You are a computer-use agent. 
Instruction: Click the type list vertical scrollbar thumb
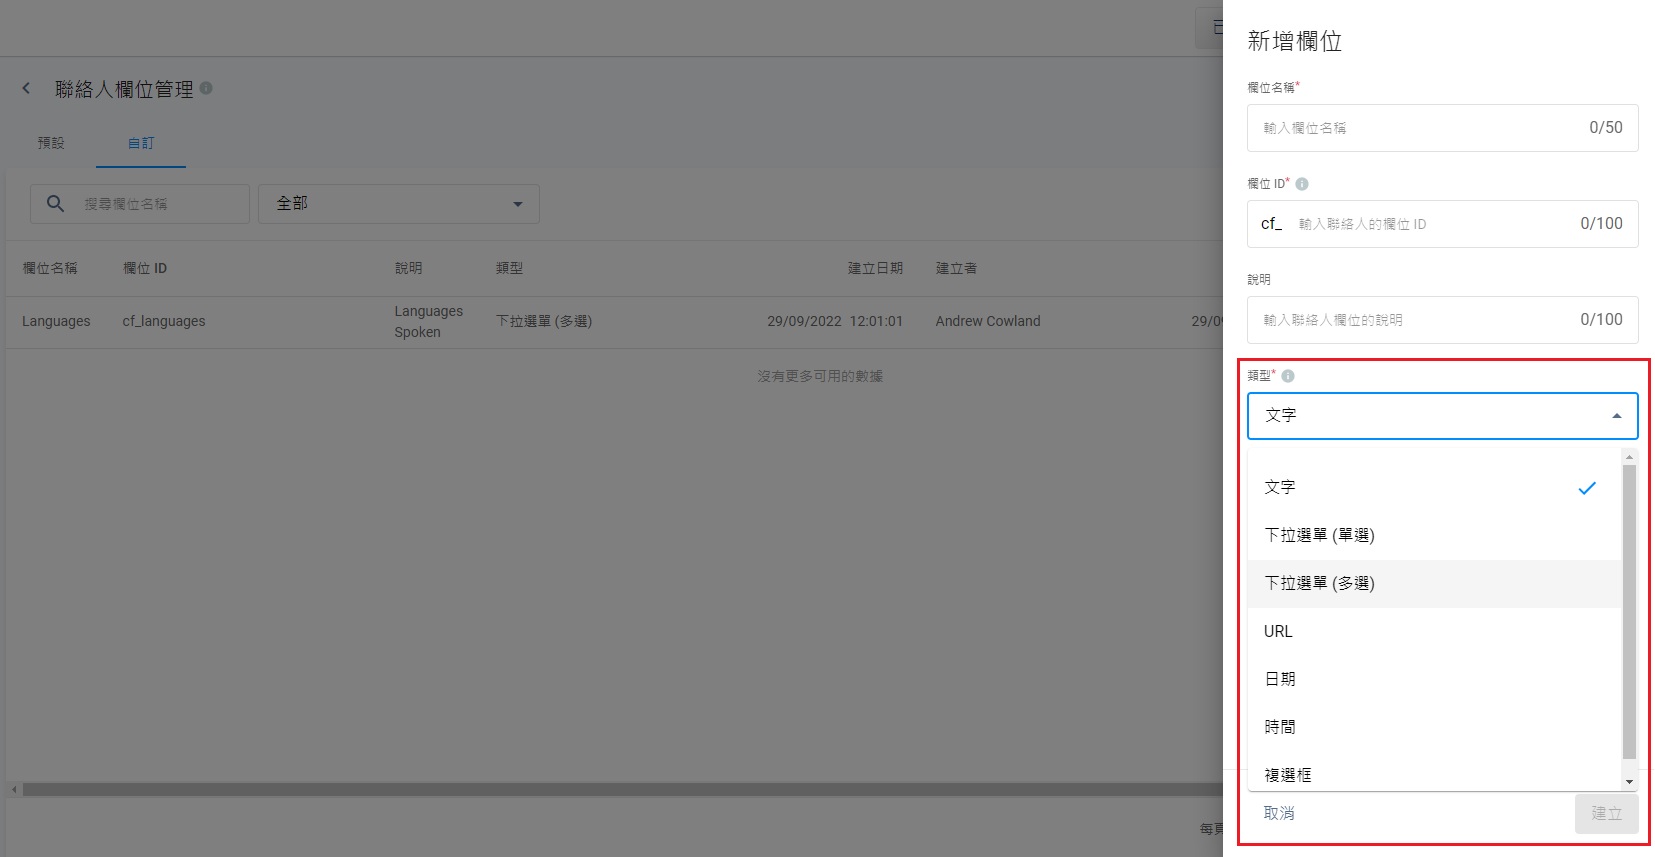coord(1629,612)
